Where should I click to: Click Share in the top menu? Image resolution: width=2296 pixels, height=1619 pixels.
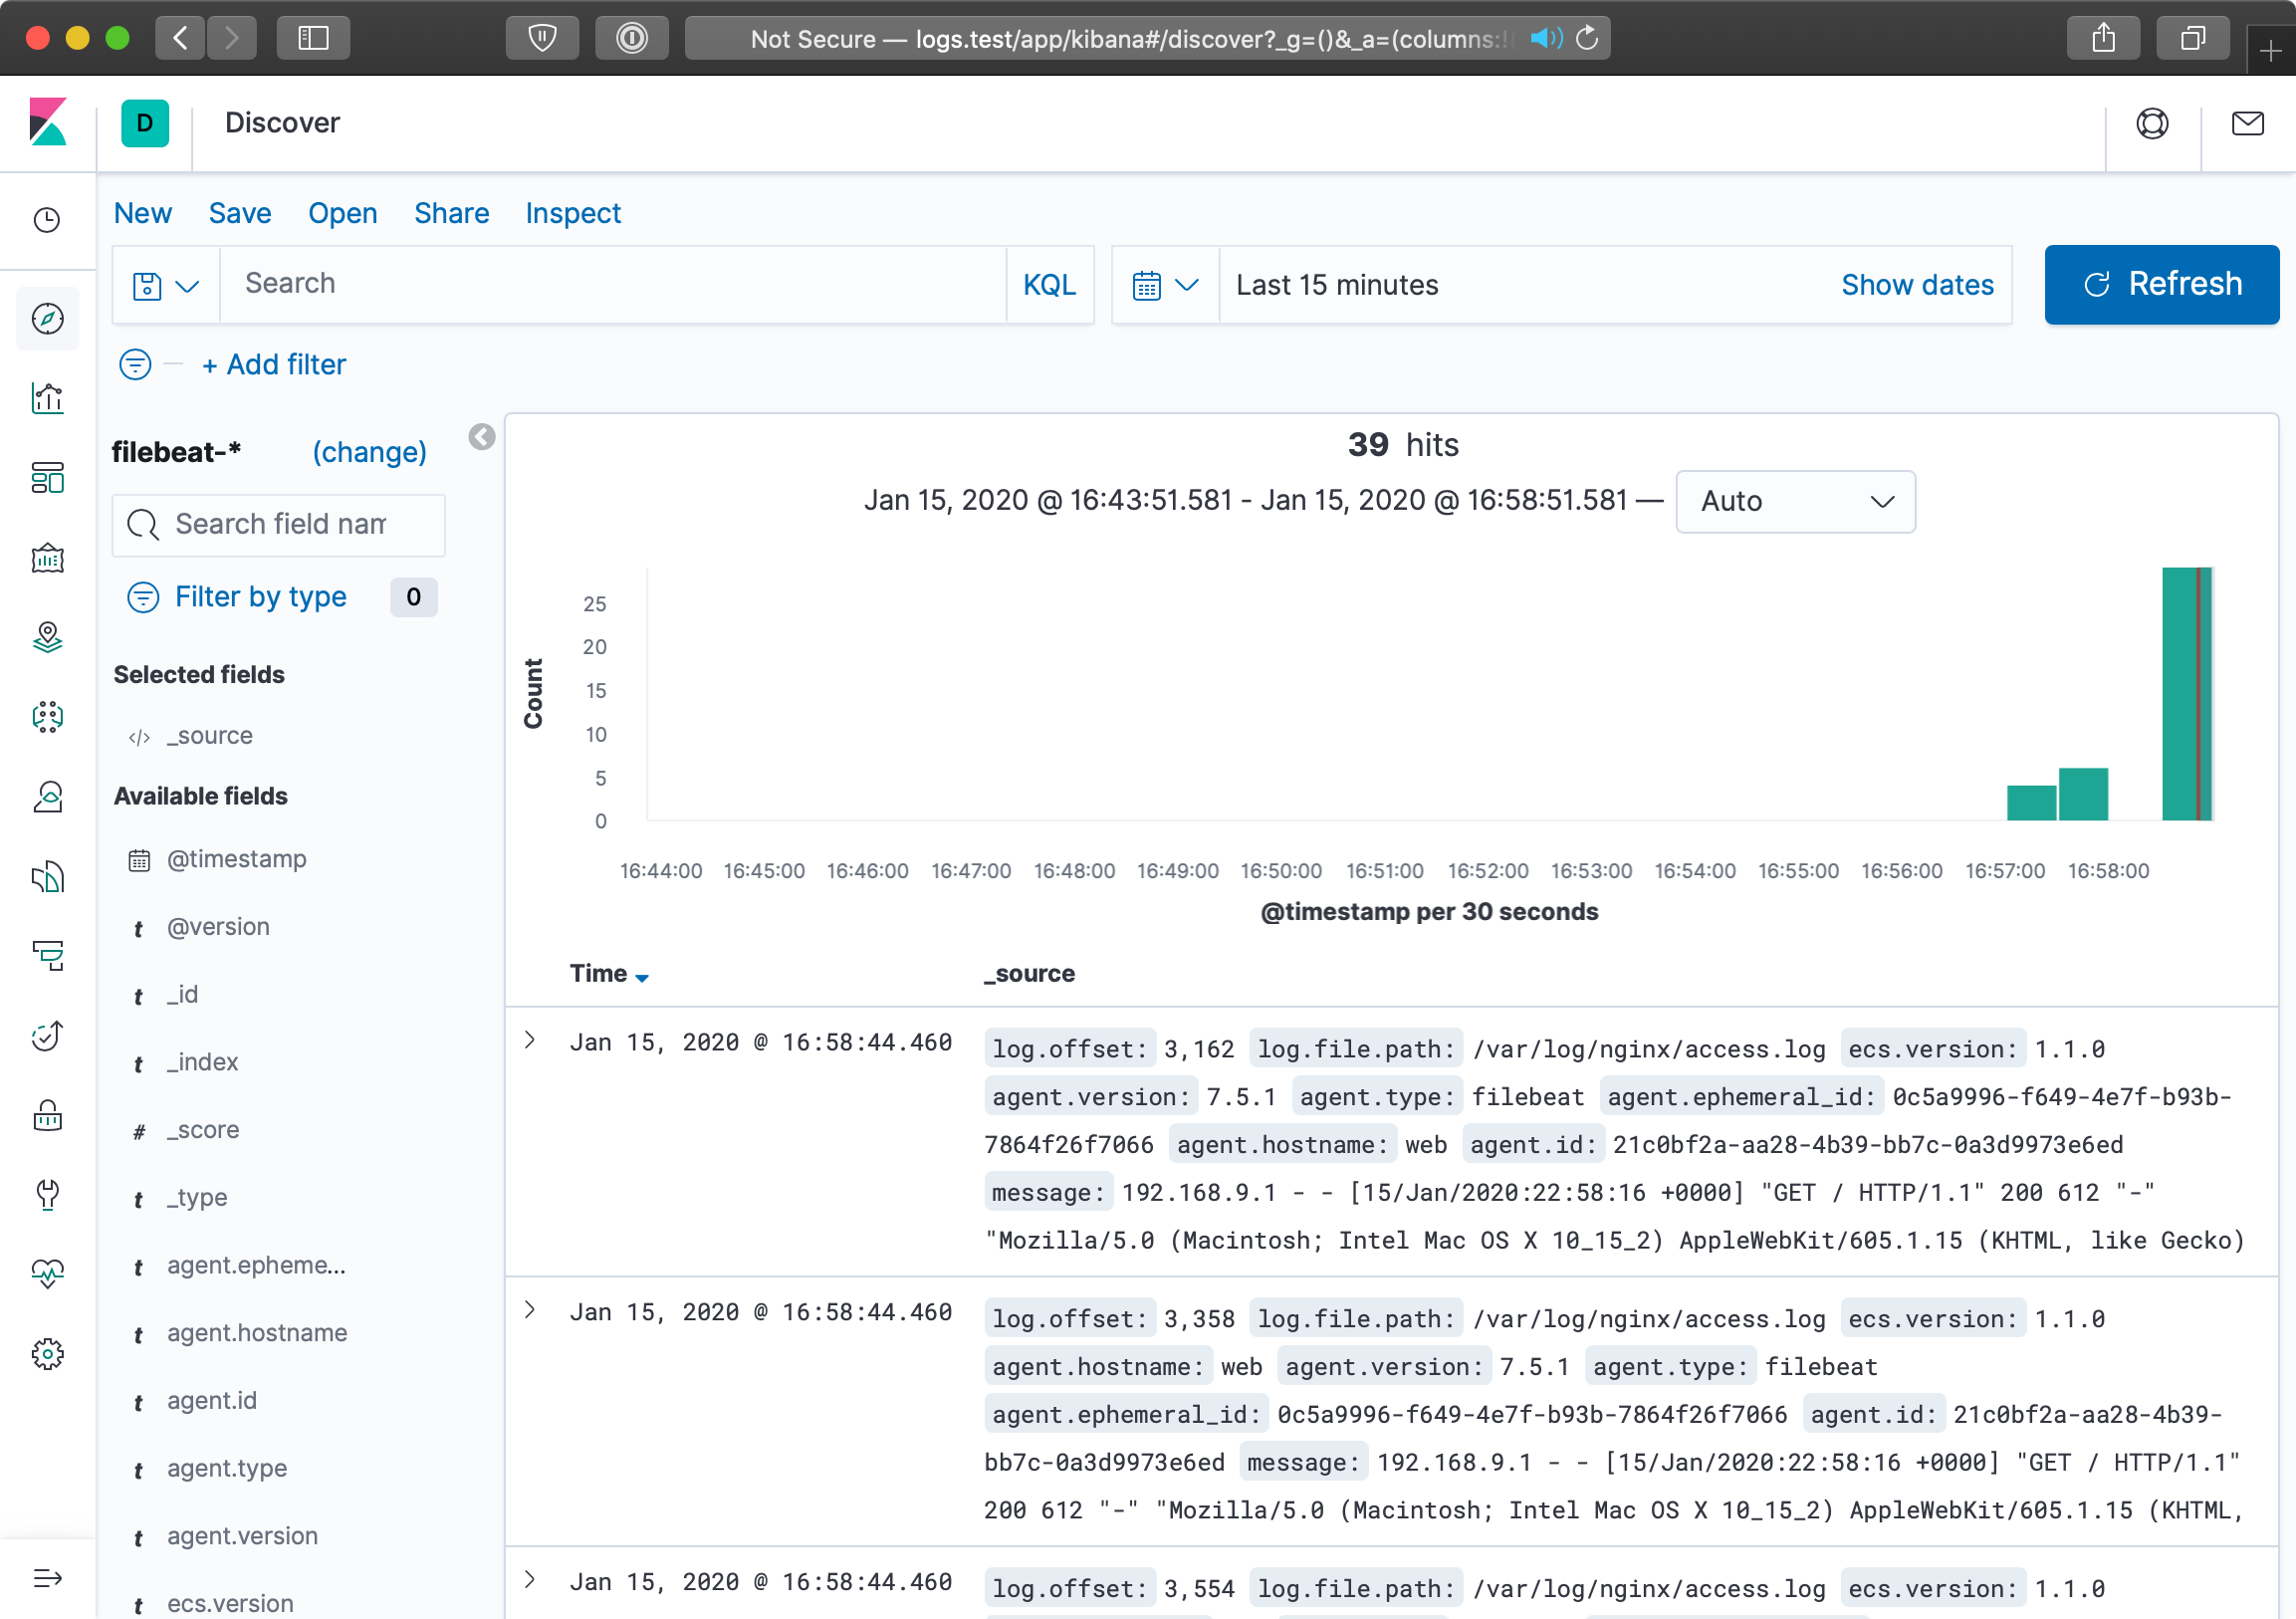451,213
